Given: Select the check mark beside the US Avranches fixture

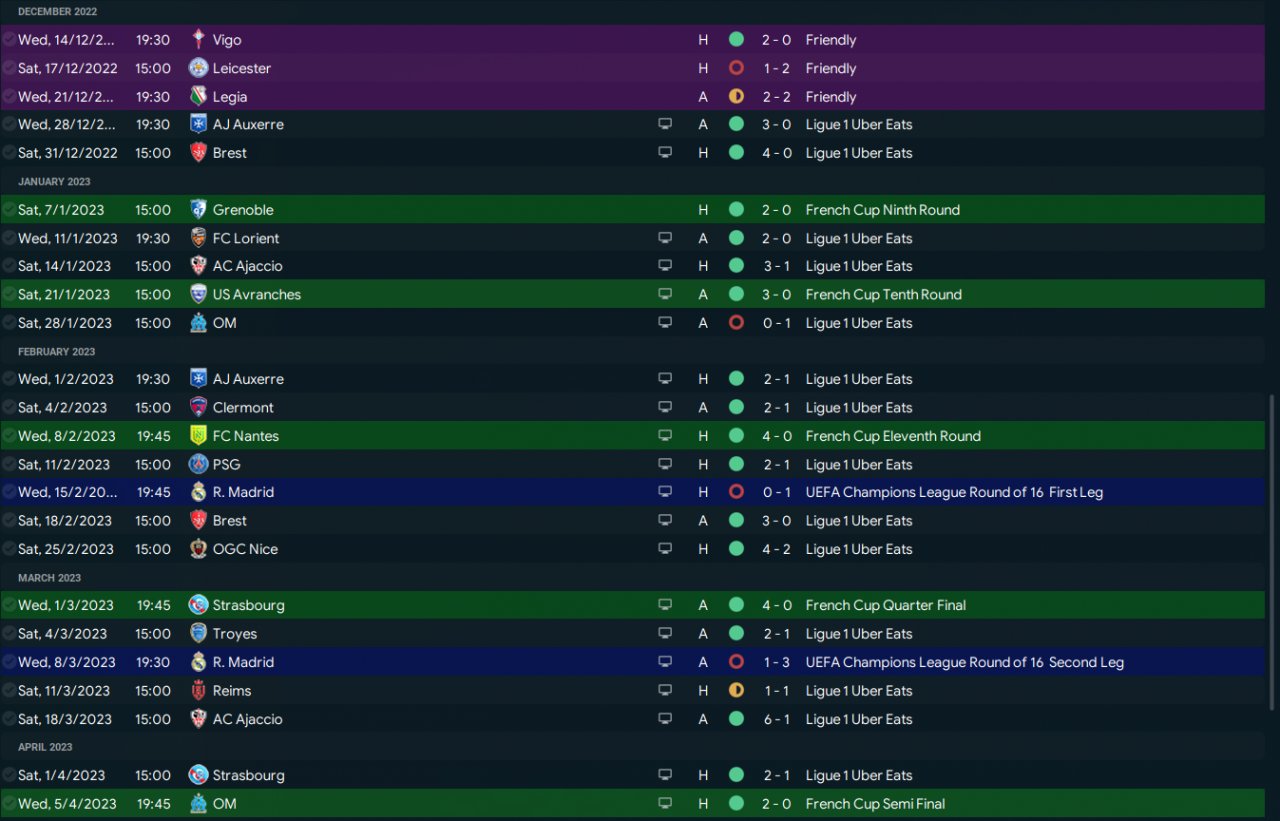Looking at the screenshot, I should coord(9,295).
